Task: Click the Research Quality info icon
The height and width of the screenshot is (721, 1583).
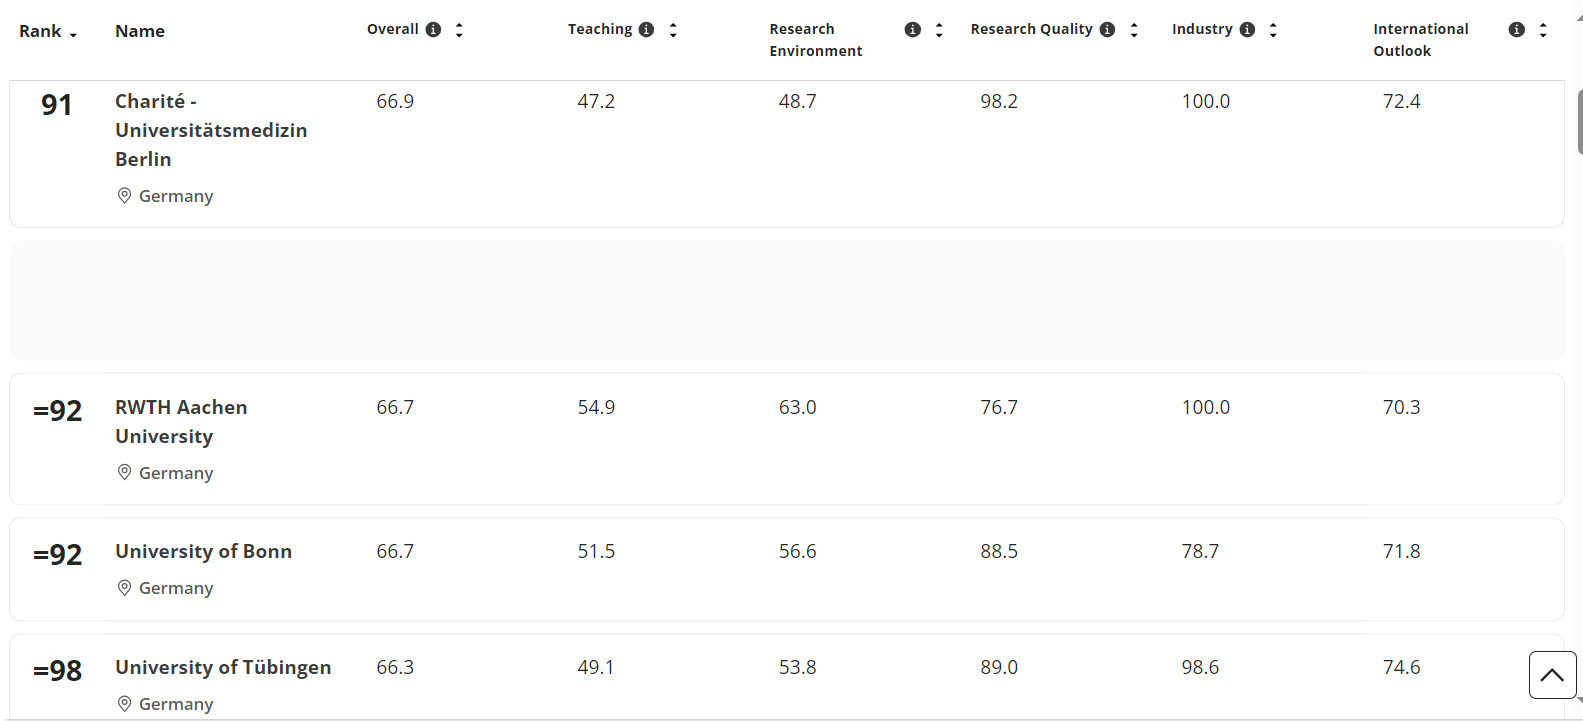Action: [1107, 30]
